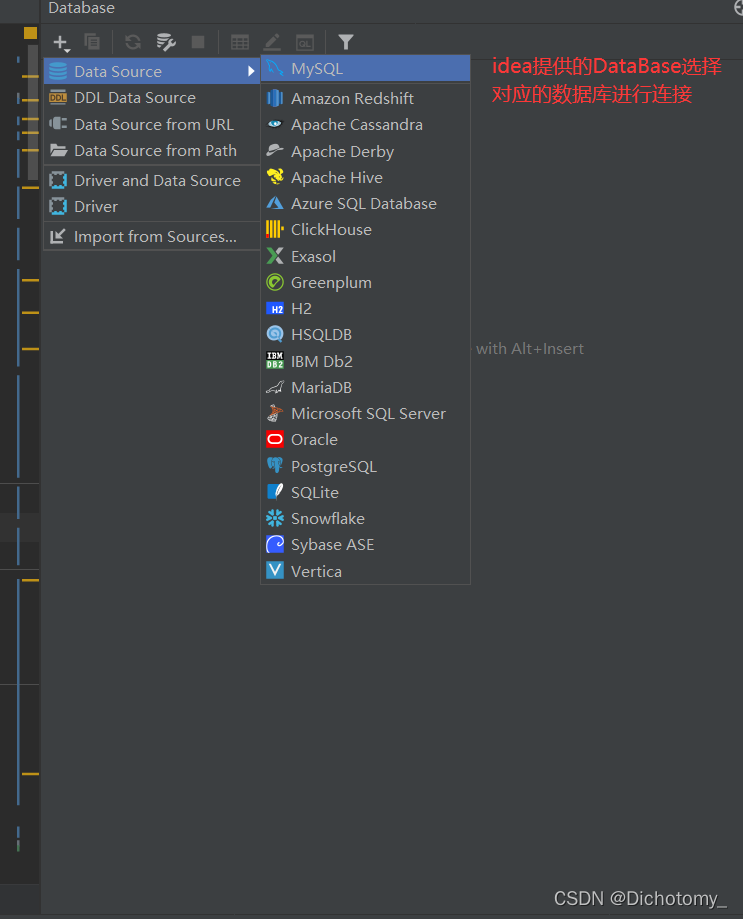Choose DDL Data Source menu item
Screen dimensions: 743x919
pyautogui.click(x=152, y=98)
